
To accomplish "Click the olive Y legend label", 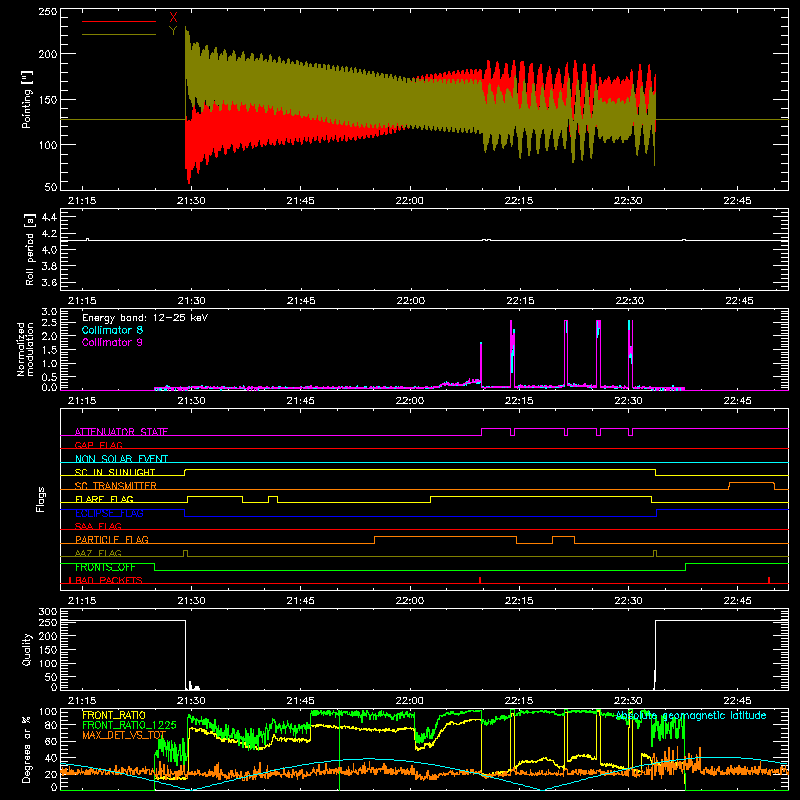I will pyautogui.click(x=173, y=31).
